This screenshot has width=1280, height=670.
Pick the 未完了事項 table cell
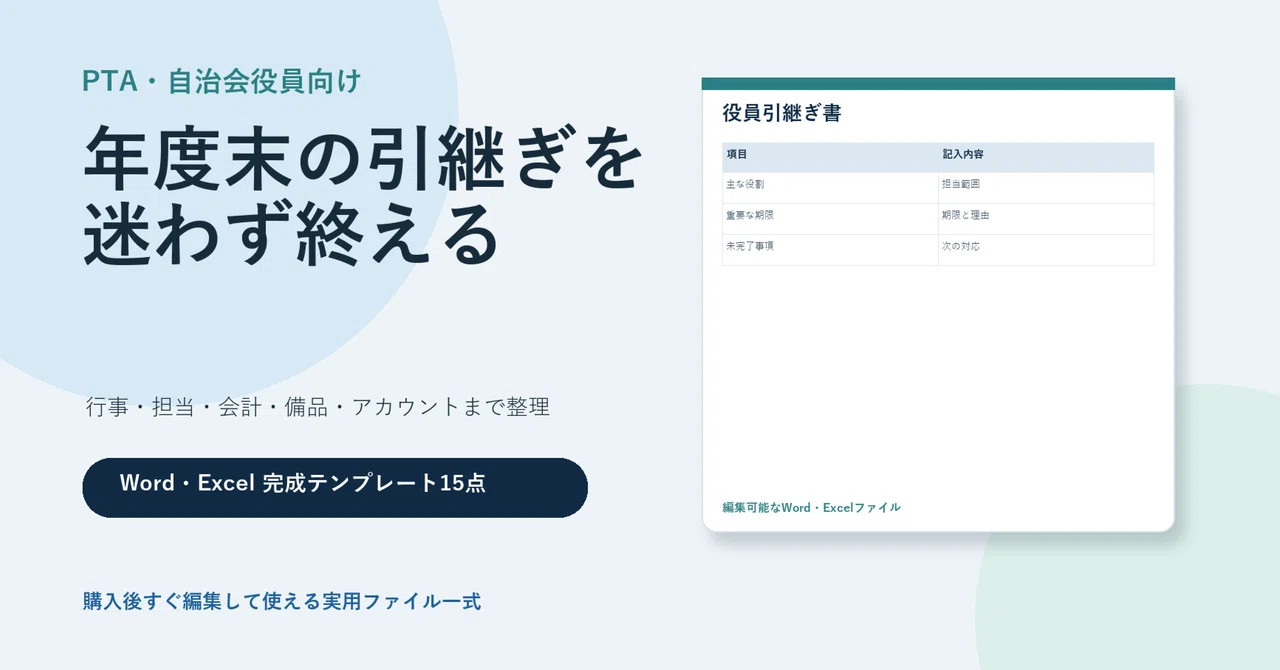point(830,250)
